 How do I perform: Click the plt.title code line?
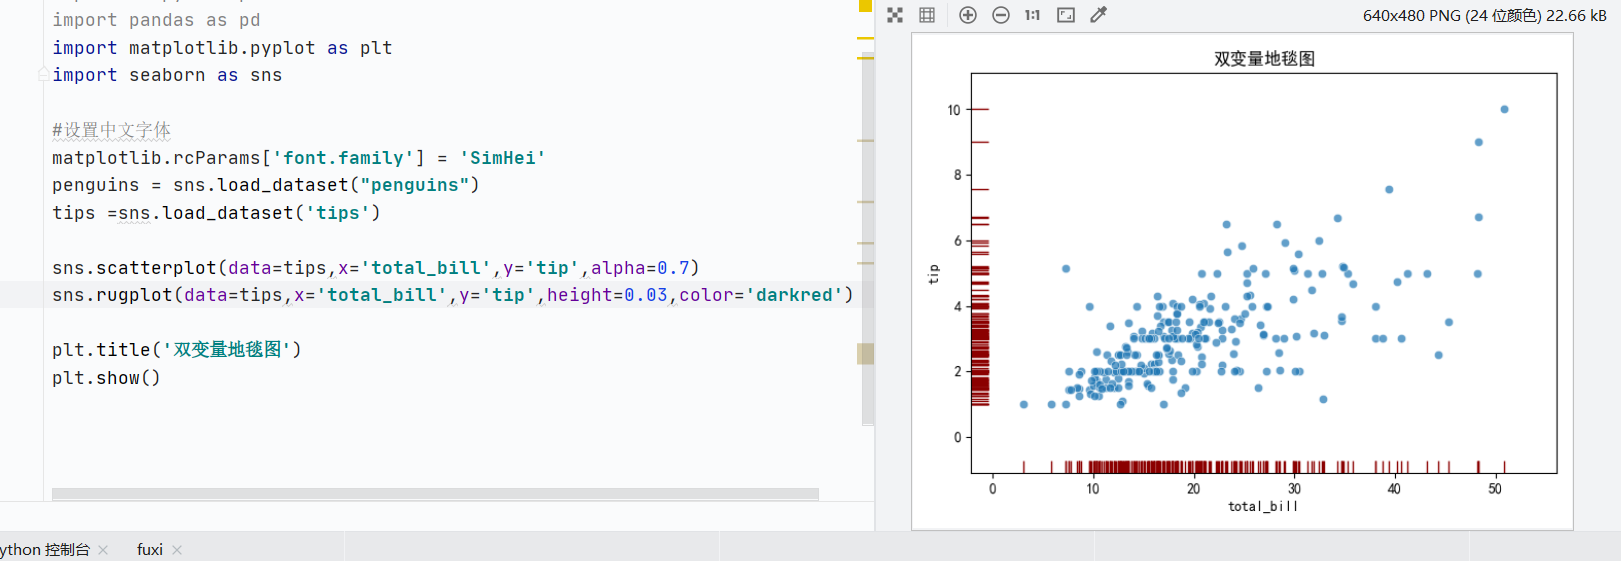177,350
